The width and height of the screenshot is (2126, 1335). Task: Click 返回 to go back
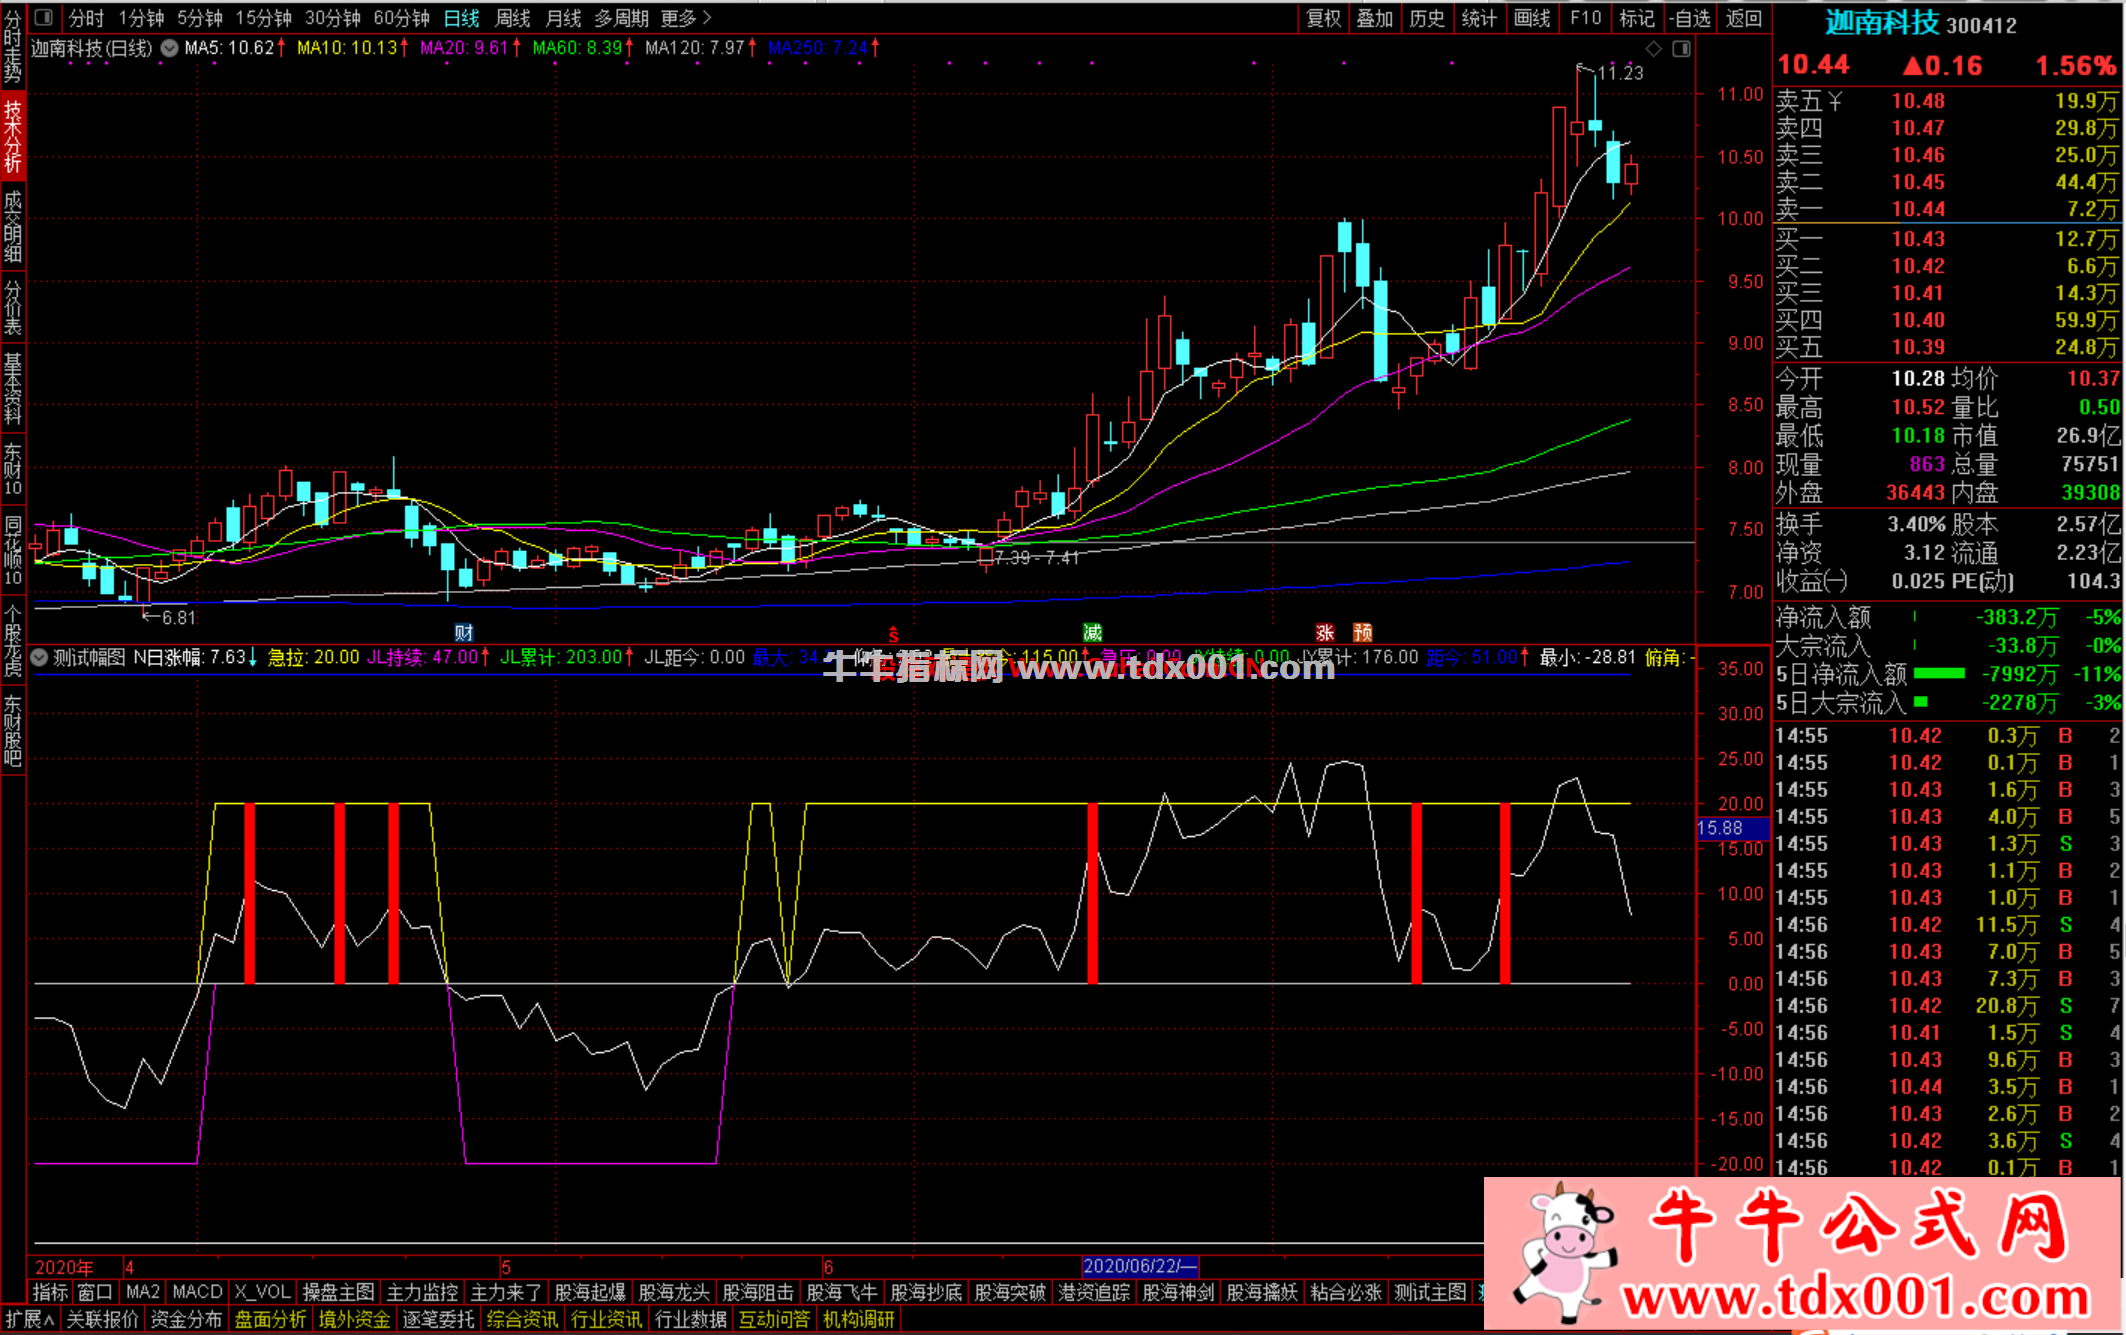[x=1744, y=18]
